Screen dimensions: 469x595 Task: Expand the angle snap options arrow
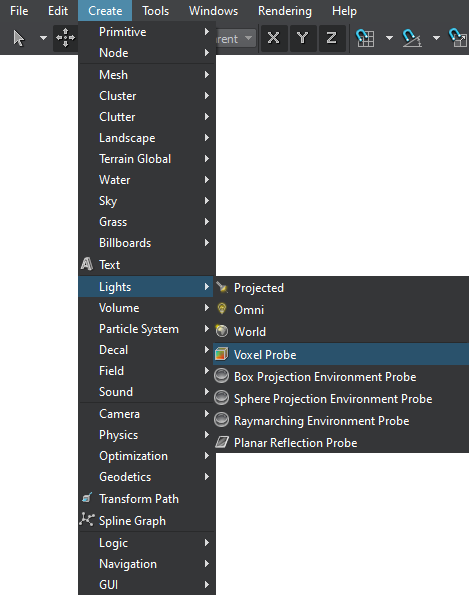pyautogui.click(x=436, y=38)
